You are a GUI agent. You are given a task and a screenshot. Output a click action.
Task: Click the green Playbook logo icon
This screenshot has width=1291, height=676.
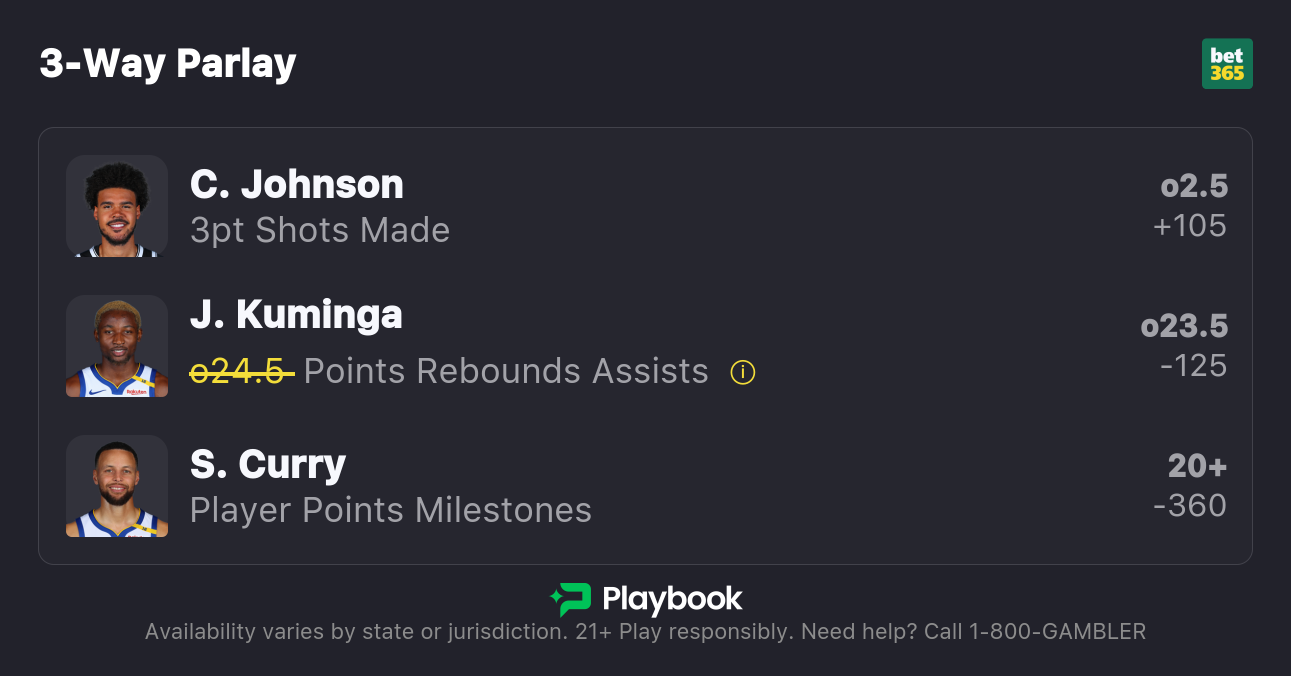pyautogui.click(x=570, y=599)
